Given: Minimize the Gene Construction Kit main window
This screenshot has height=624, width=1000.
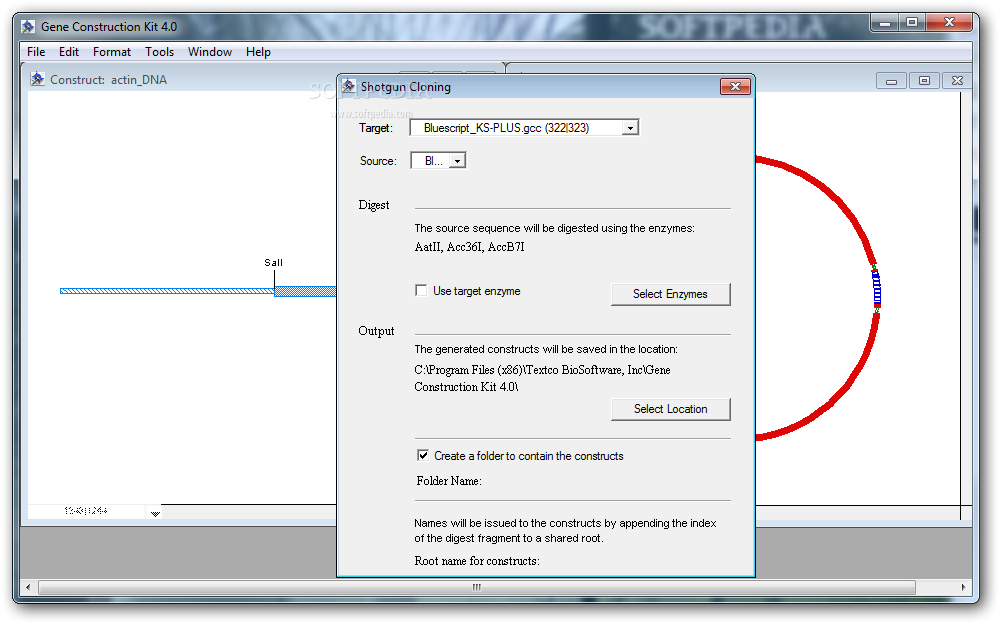Looking at the screenshot, I should point(885,23).
